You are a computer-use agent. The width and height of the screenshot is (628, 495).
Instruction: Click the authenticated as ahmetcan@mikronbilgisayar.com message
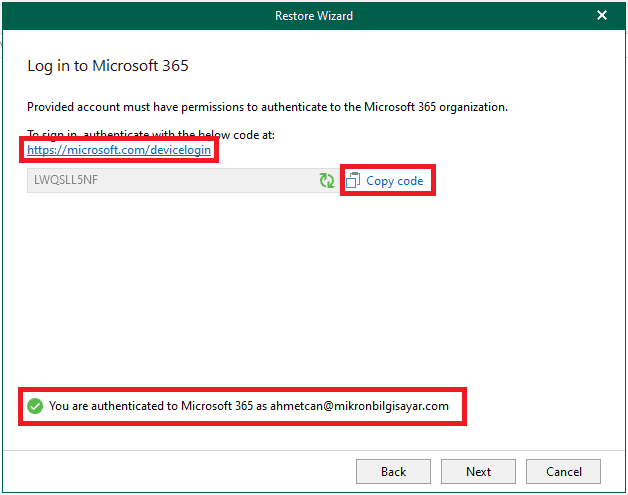(248, 406)
